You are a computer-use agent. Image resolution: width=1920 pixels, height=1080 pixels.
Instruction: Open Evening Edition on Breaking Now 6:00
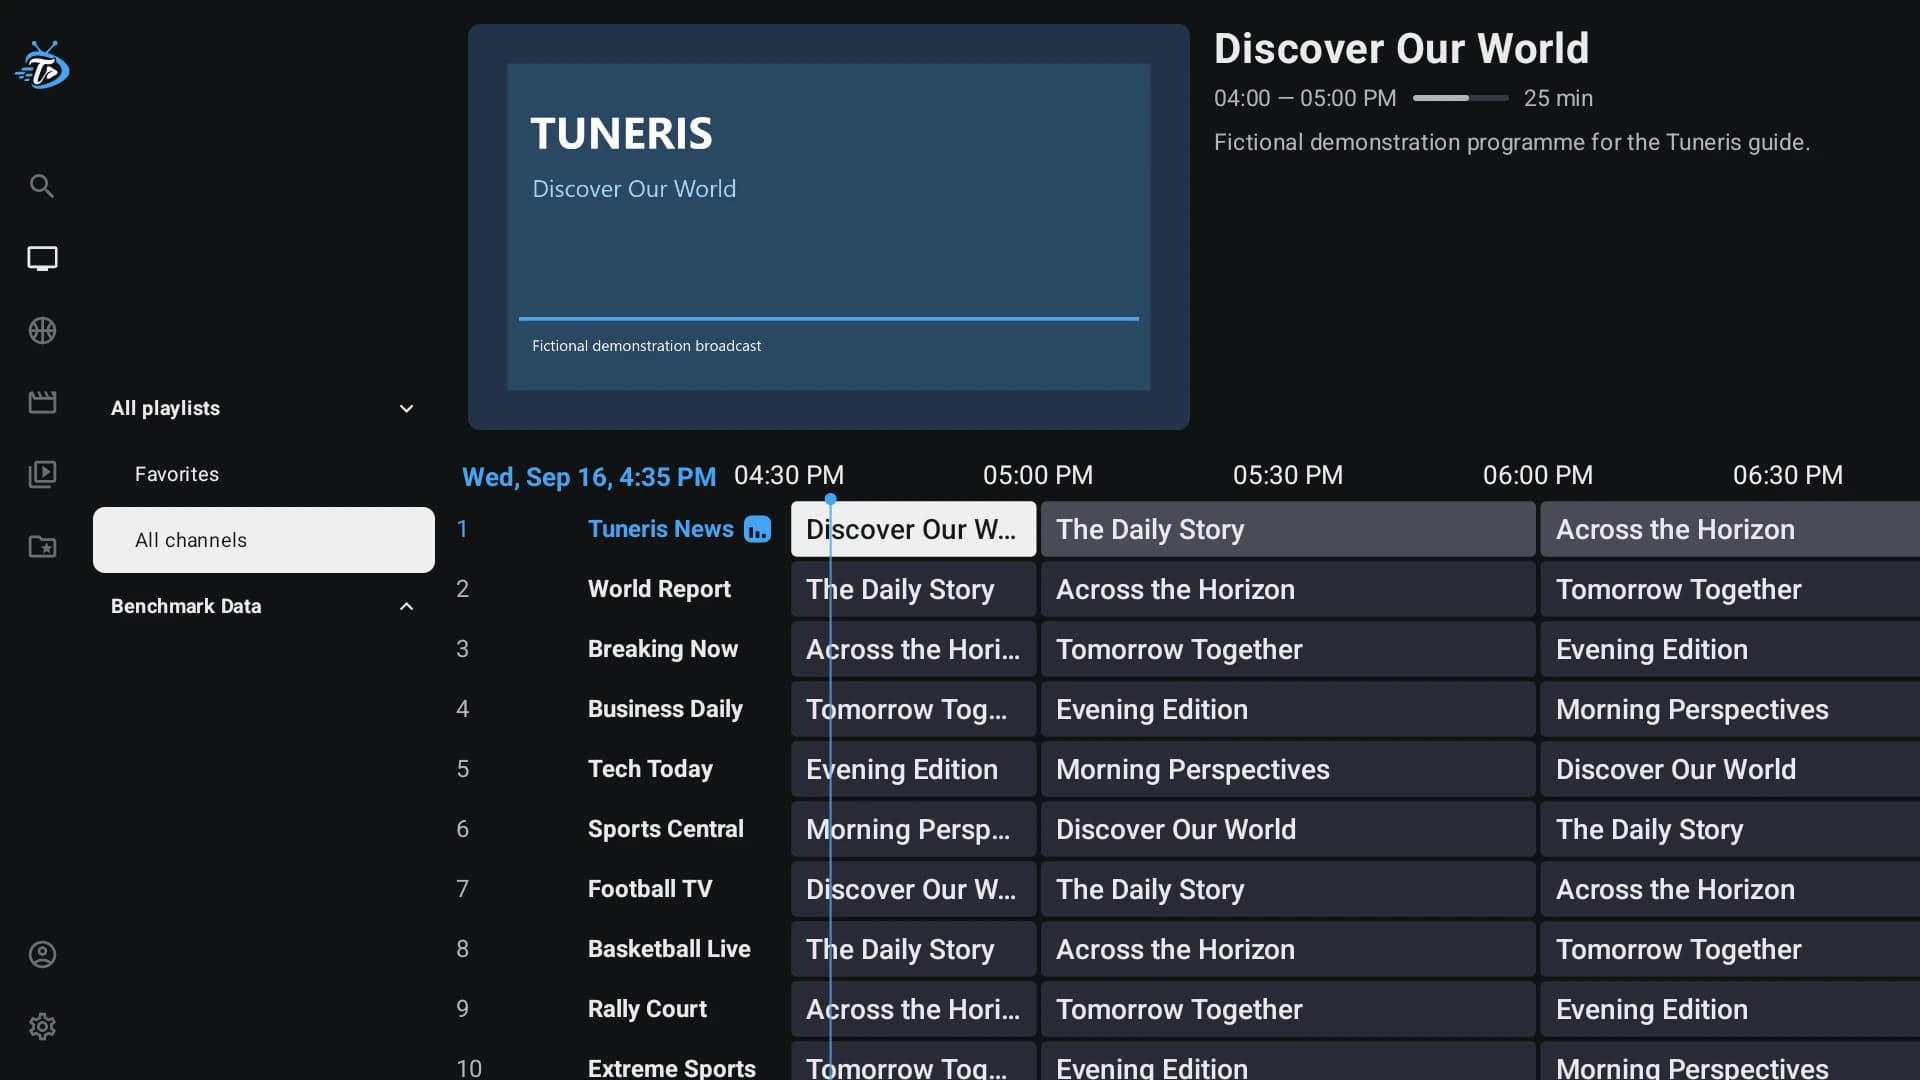coord(1730,649)
